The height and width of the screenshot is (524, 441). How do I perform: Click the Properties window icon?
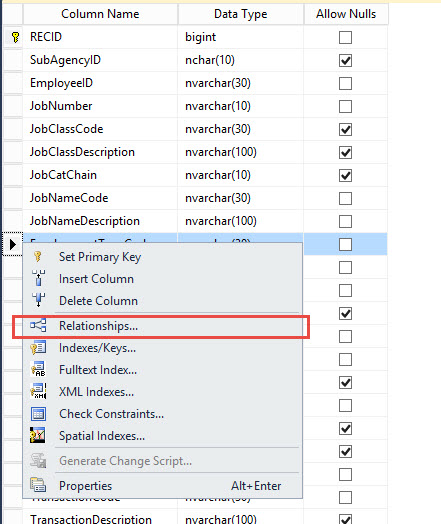(38, 485)
